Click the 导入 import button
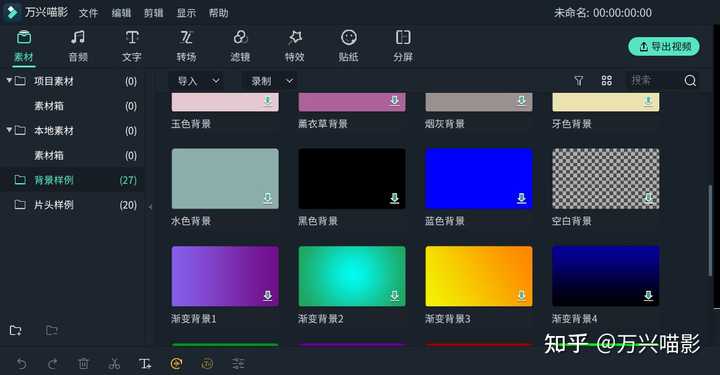 (x=187, y=81)
